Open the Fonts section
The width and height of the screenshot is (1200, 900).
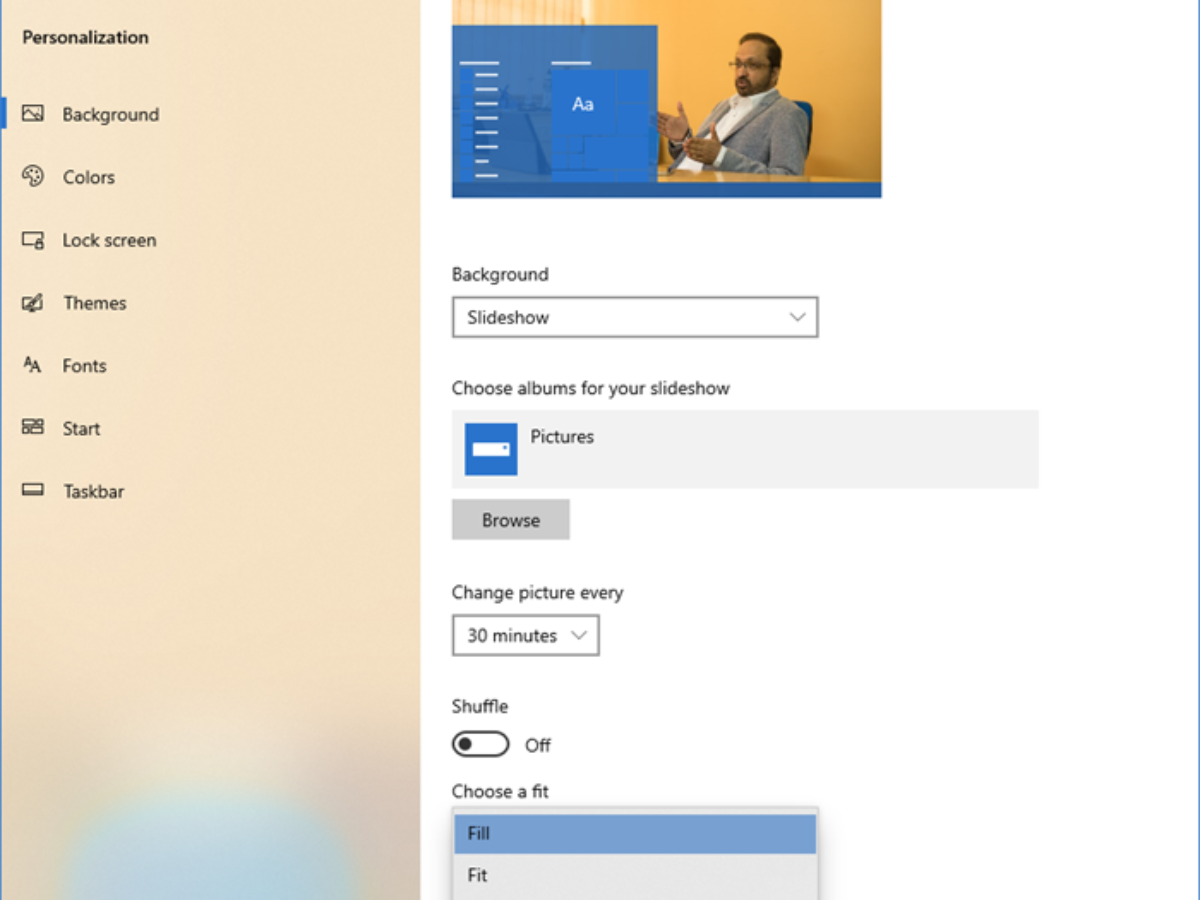(84, 366)
